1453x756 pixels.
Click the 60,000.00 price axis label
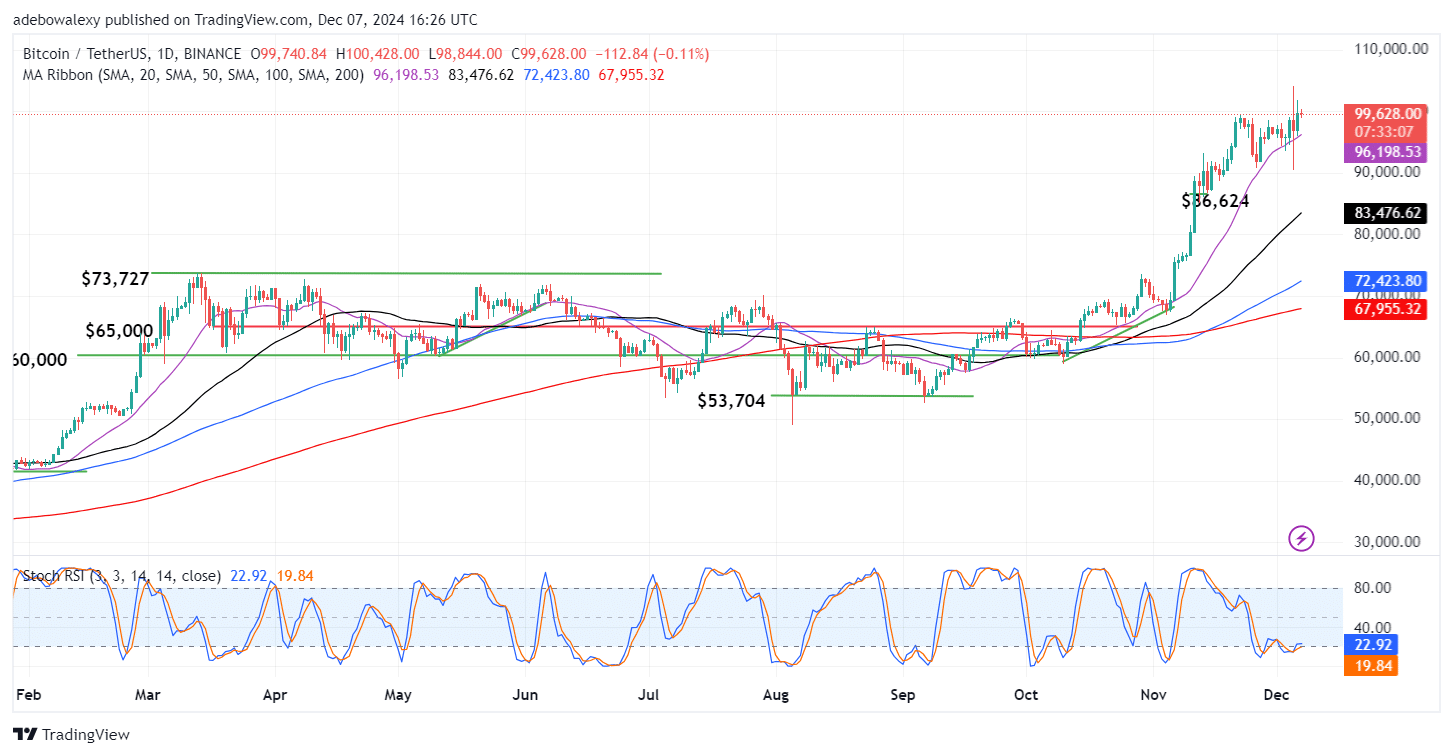tap(1385, 357)
